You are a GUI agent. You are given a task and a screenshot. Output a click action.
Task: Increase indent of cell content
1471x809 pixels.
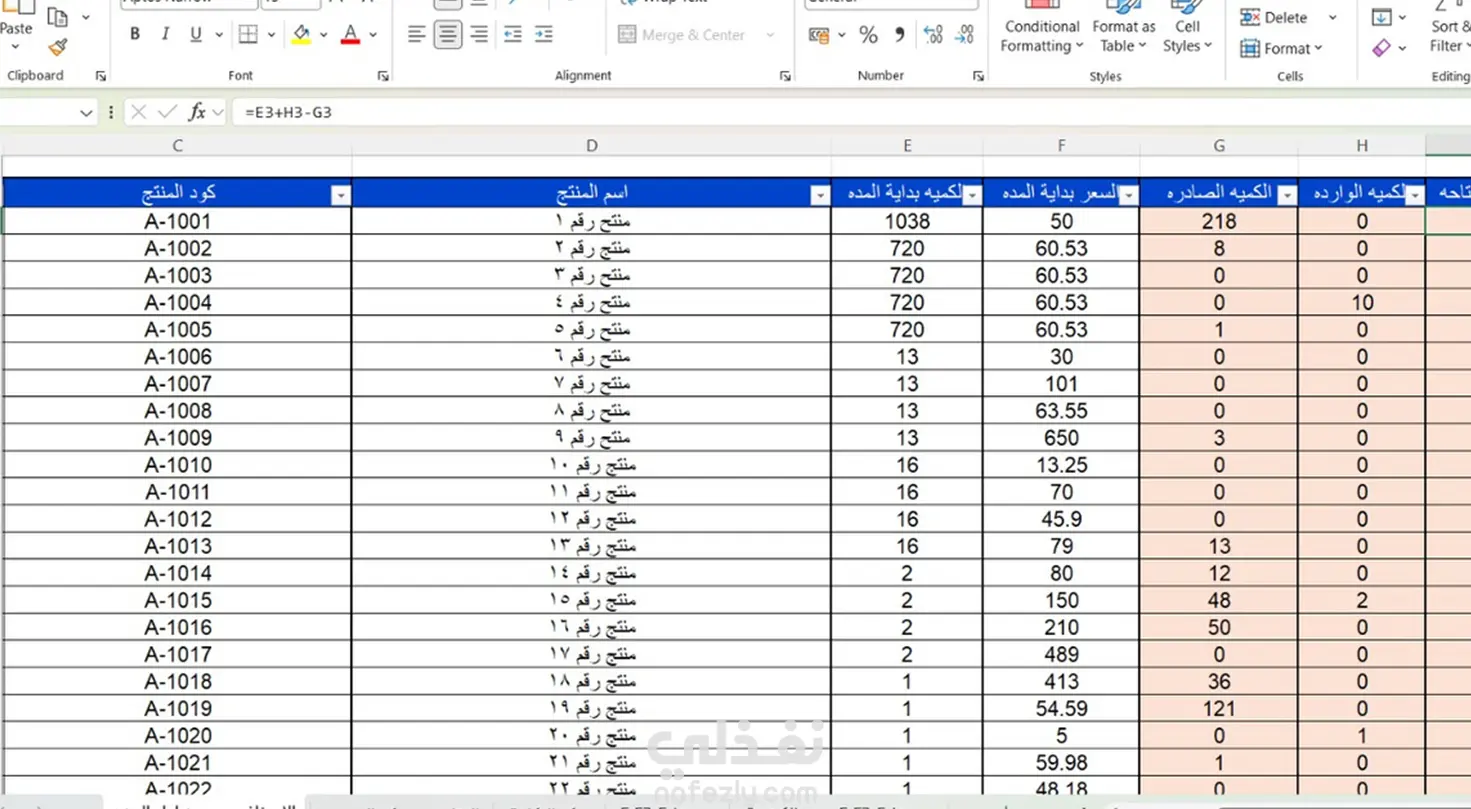pyautogui.click(x=544, y=35)
